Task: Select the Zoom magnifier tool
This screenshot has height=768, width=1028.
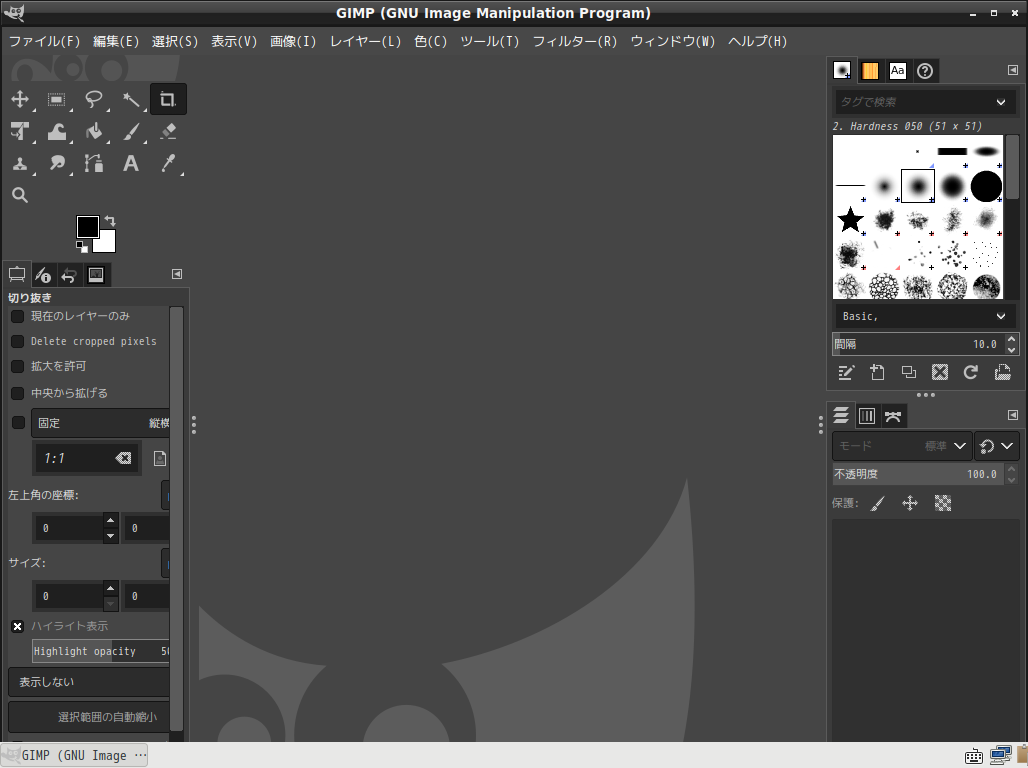Action: pos(20,195)
